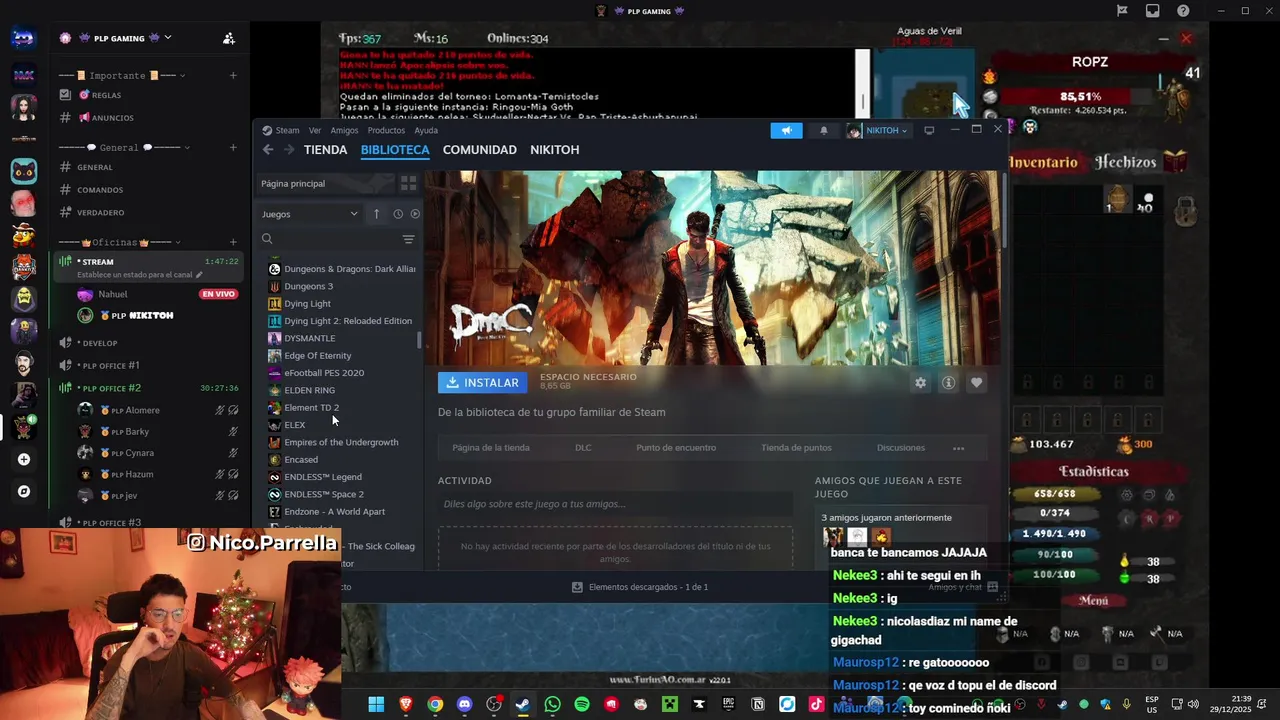Open Discord help question mark icon
This screenshot has width=1280, height=720.
pyautogui.click(x=1184, y=11)
